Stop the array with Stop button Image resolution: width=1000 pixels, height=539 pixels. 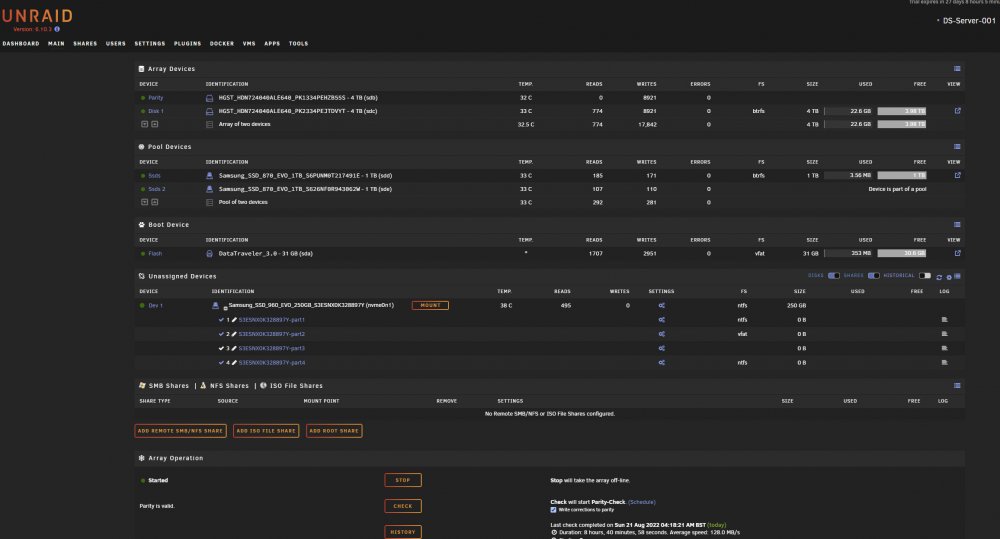402,480
